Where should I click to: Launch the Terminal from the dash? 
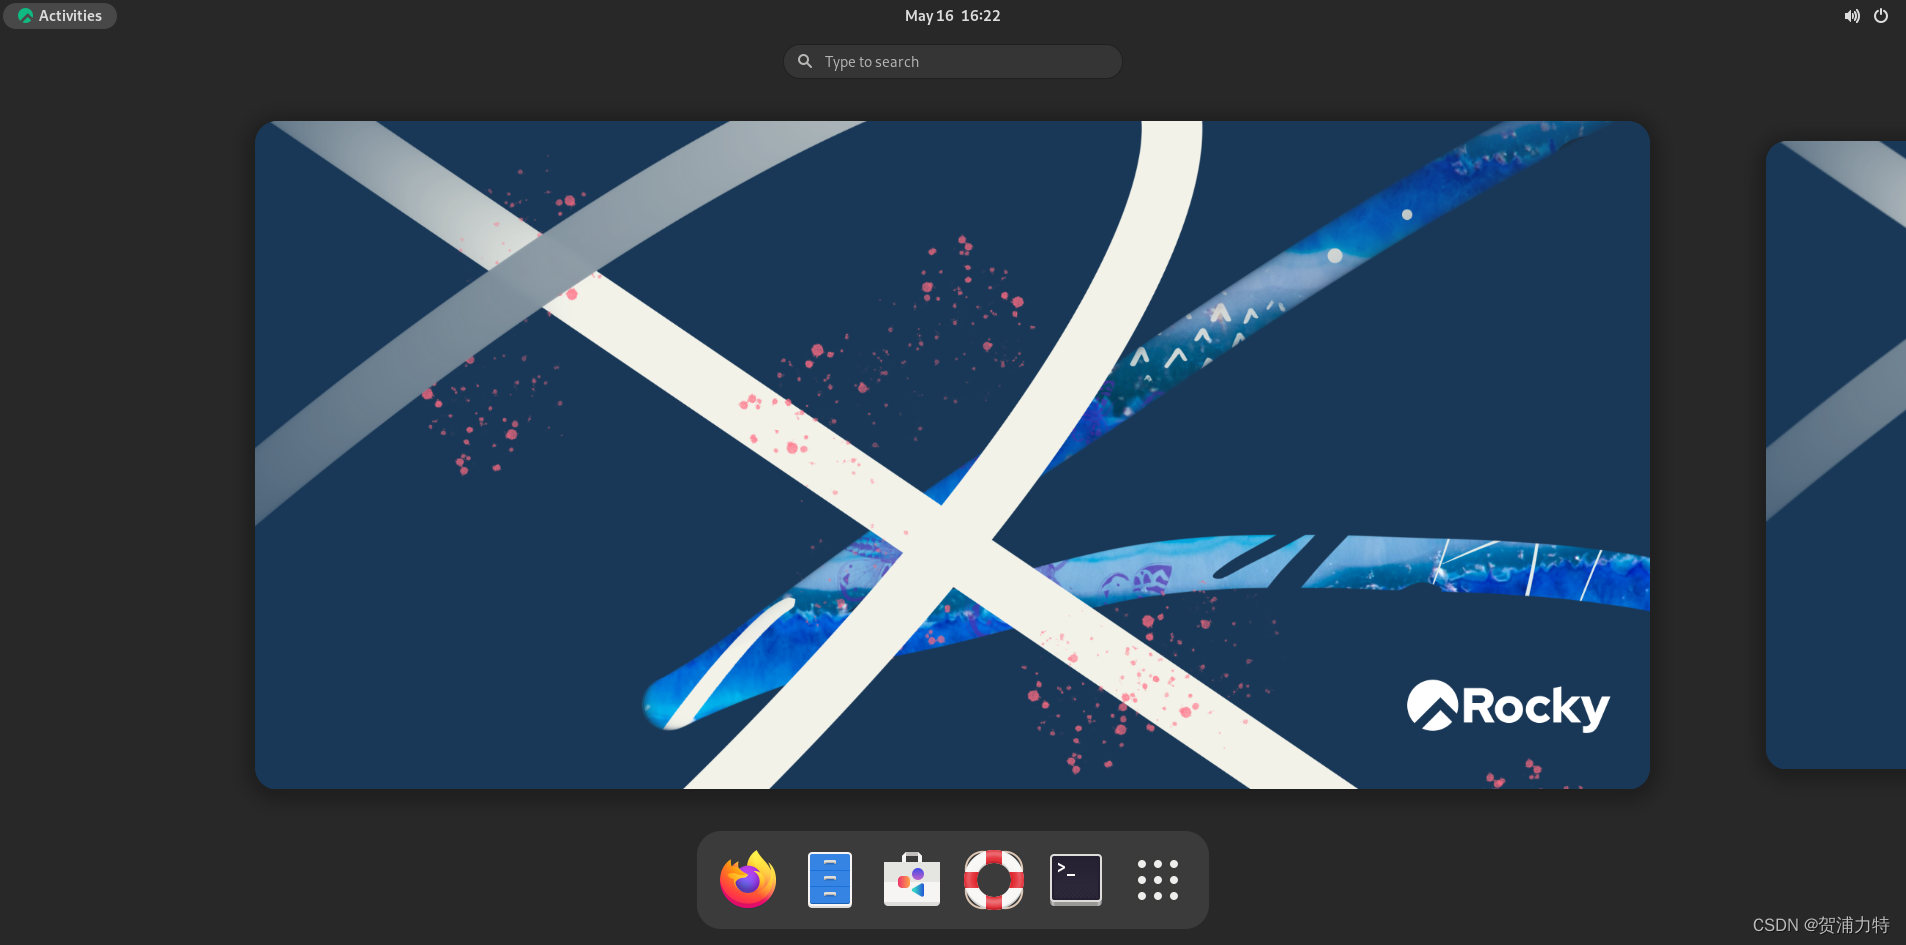(x=1076, y=880)
